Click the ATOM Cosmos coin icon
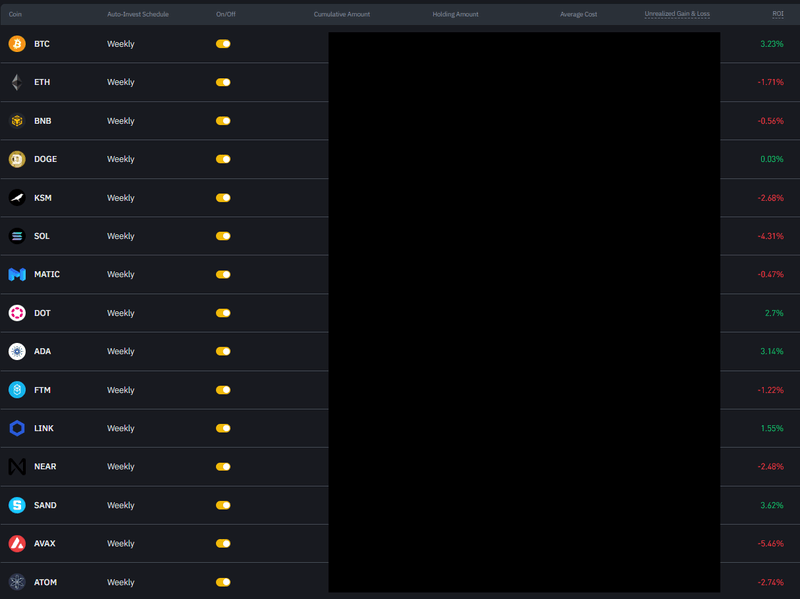The image size is (800, 599). pyautogui.click(x=17, y=582)
